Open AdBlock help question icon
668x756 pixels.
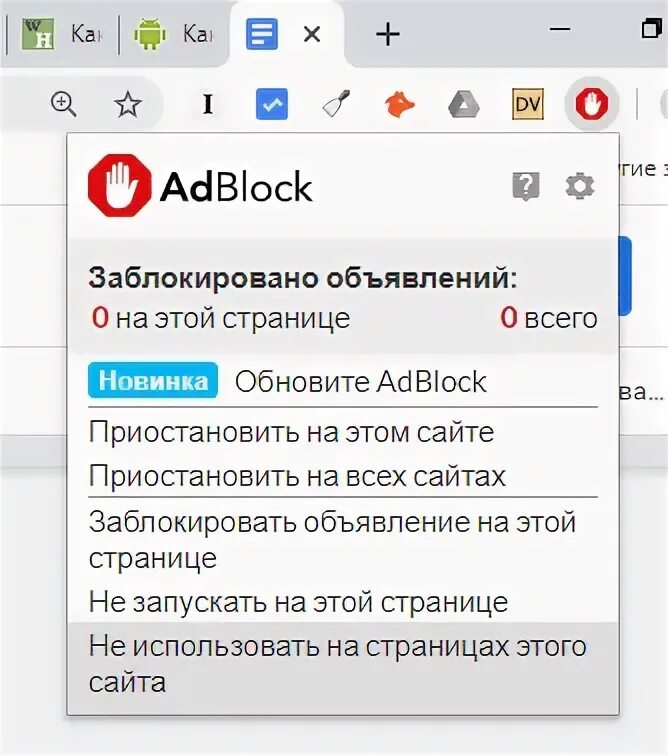(526, 186)
